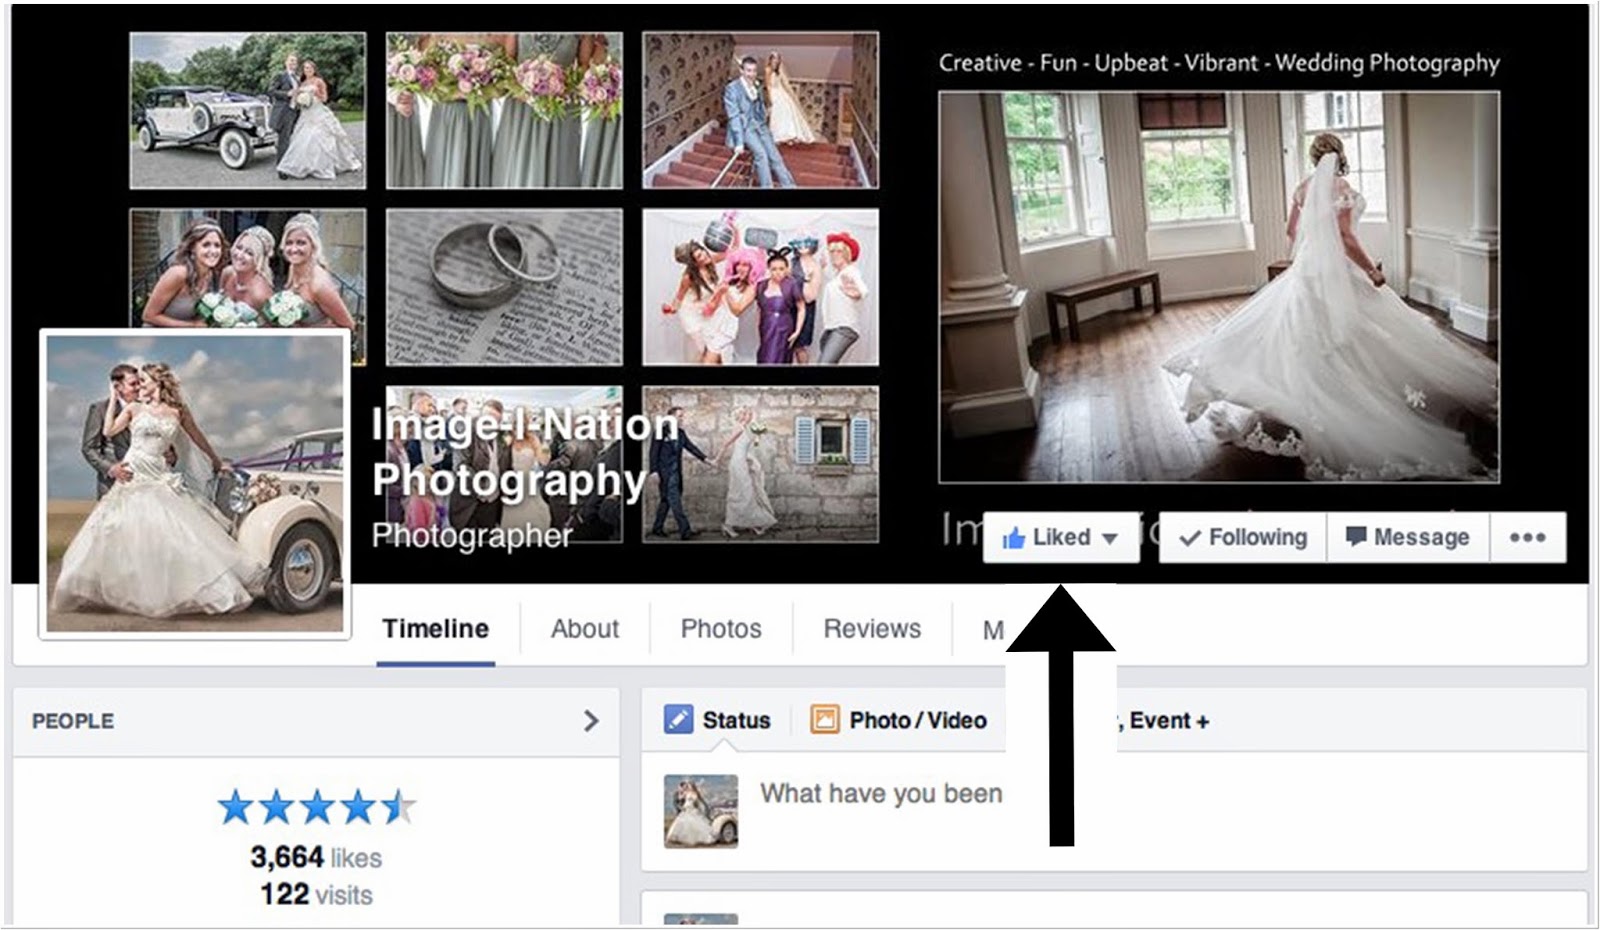
Task: Click the PEOPLE section heading
Action: (x=73, y=721)
